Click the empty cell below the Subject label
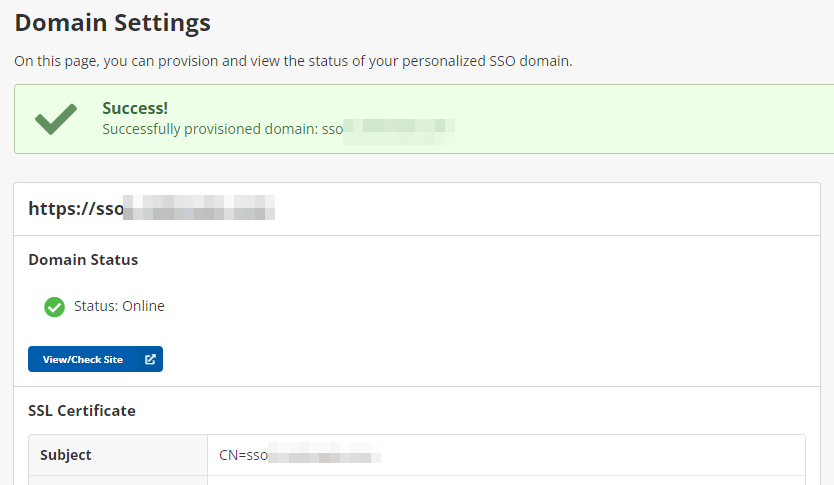The width and height of the screenshot is (834, 485). tap(117, 480)
